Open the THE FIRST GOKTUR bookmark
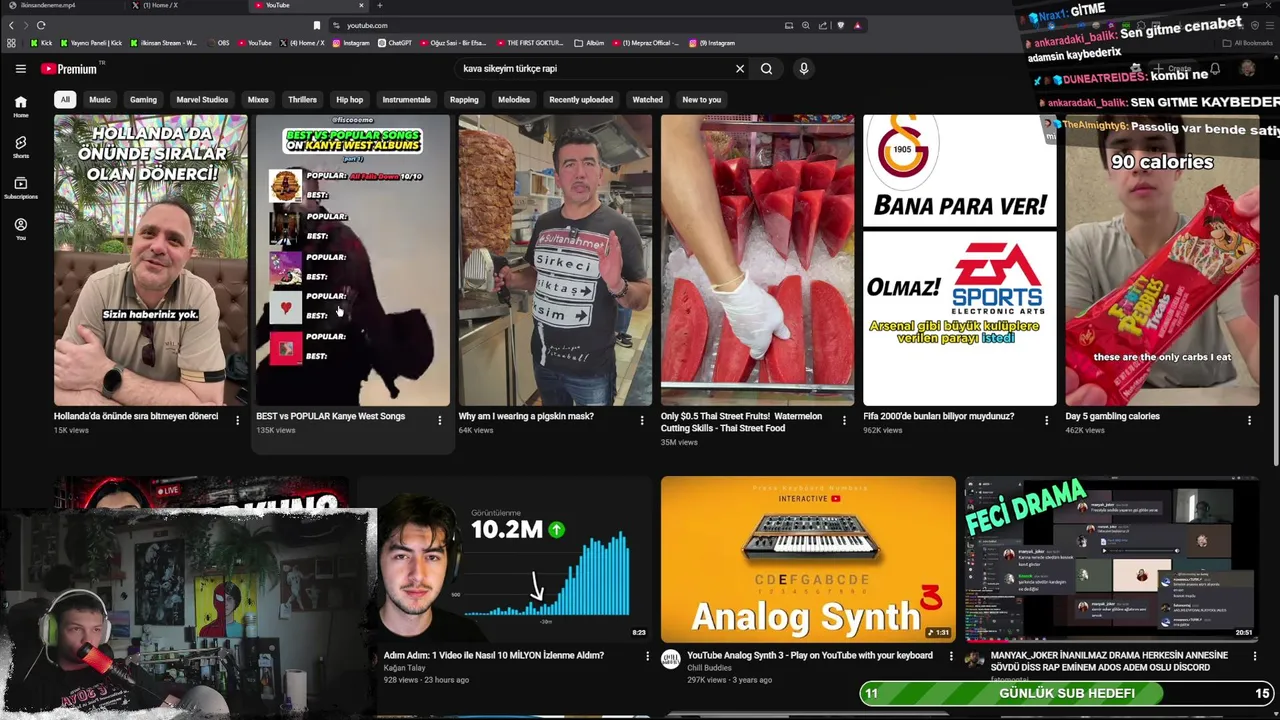This screenshot has width=1280, height=720. point(530,43)
